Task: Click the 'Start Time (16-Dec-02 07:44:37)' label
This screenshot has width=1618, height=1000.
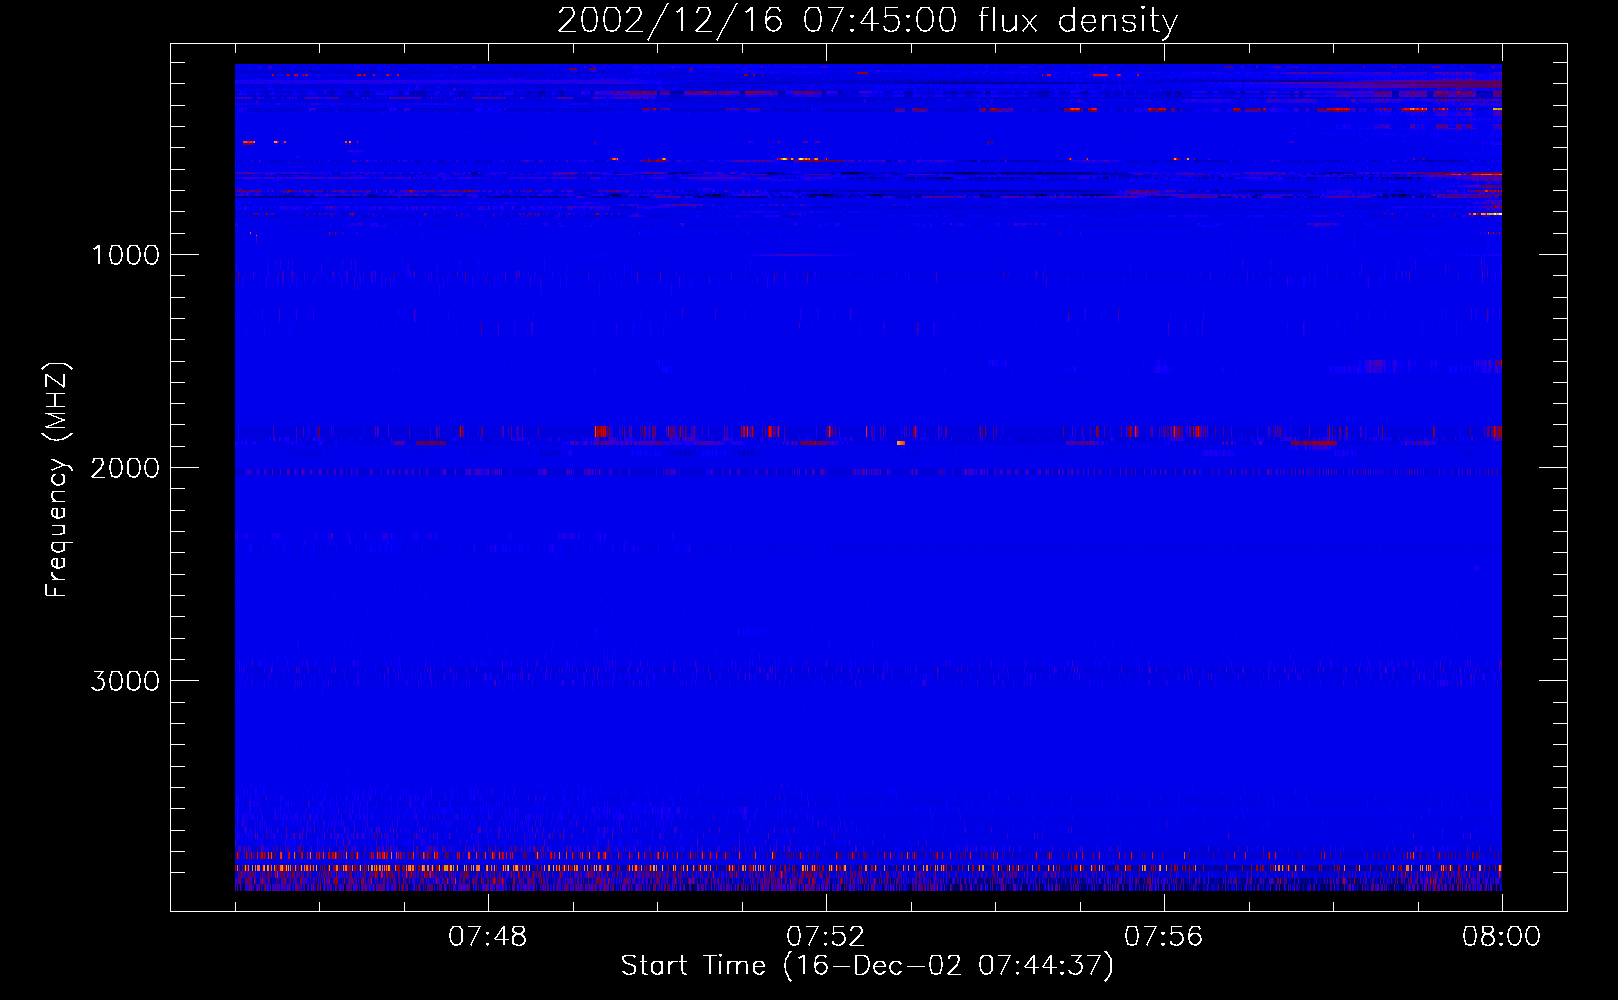Action: (x=867, y=966)
